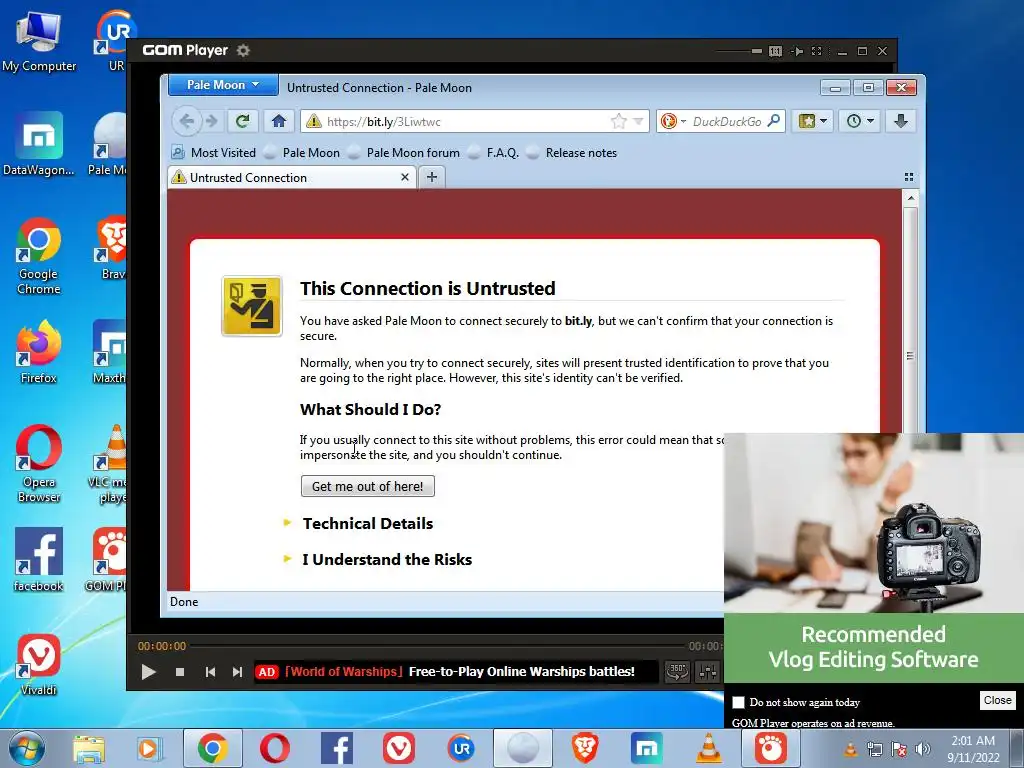The image size is (1024, 768).
Task: Open Windows Explorer from taskbar
Action: (89, 748)
